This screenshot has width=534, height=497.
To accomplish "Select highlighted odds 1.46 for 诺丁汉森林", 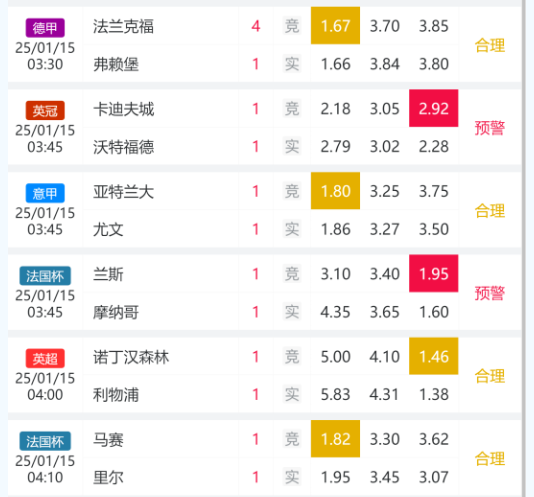I will (x=434, y=356).
